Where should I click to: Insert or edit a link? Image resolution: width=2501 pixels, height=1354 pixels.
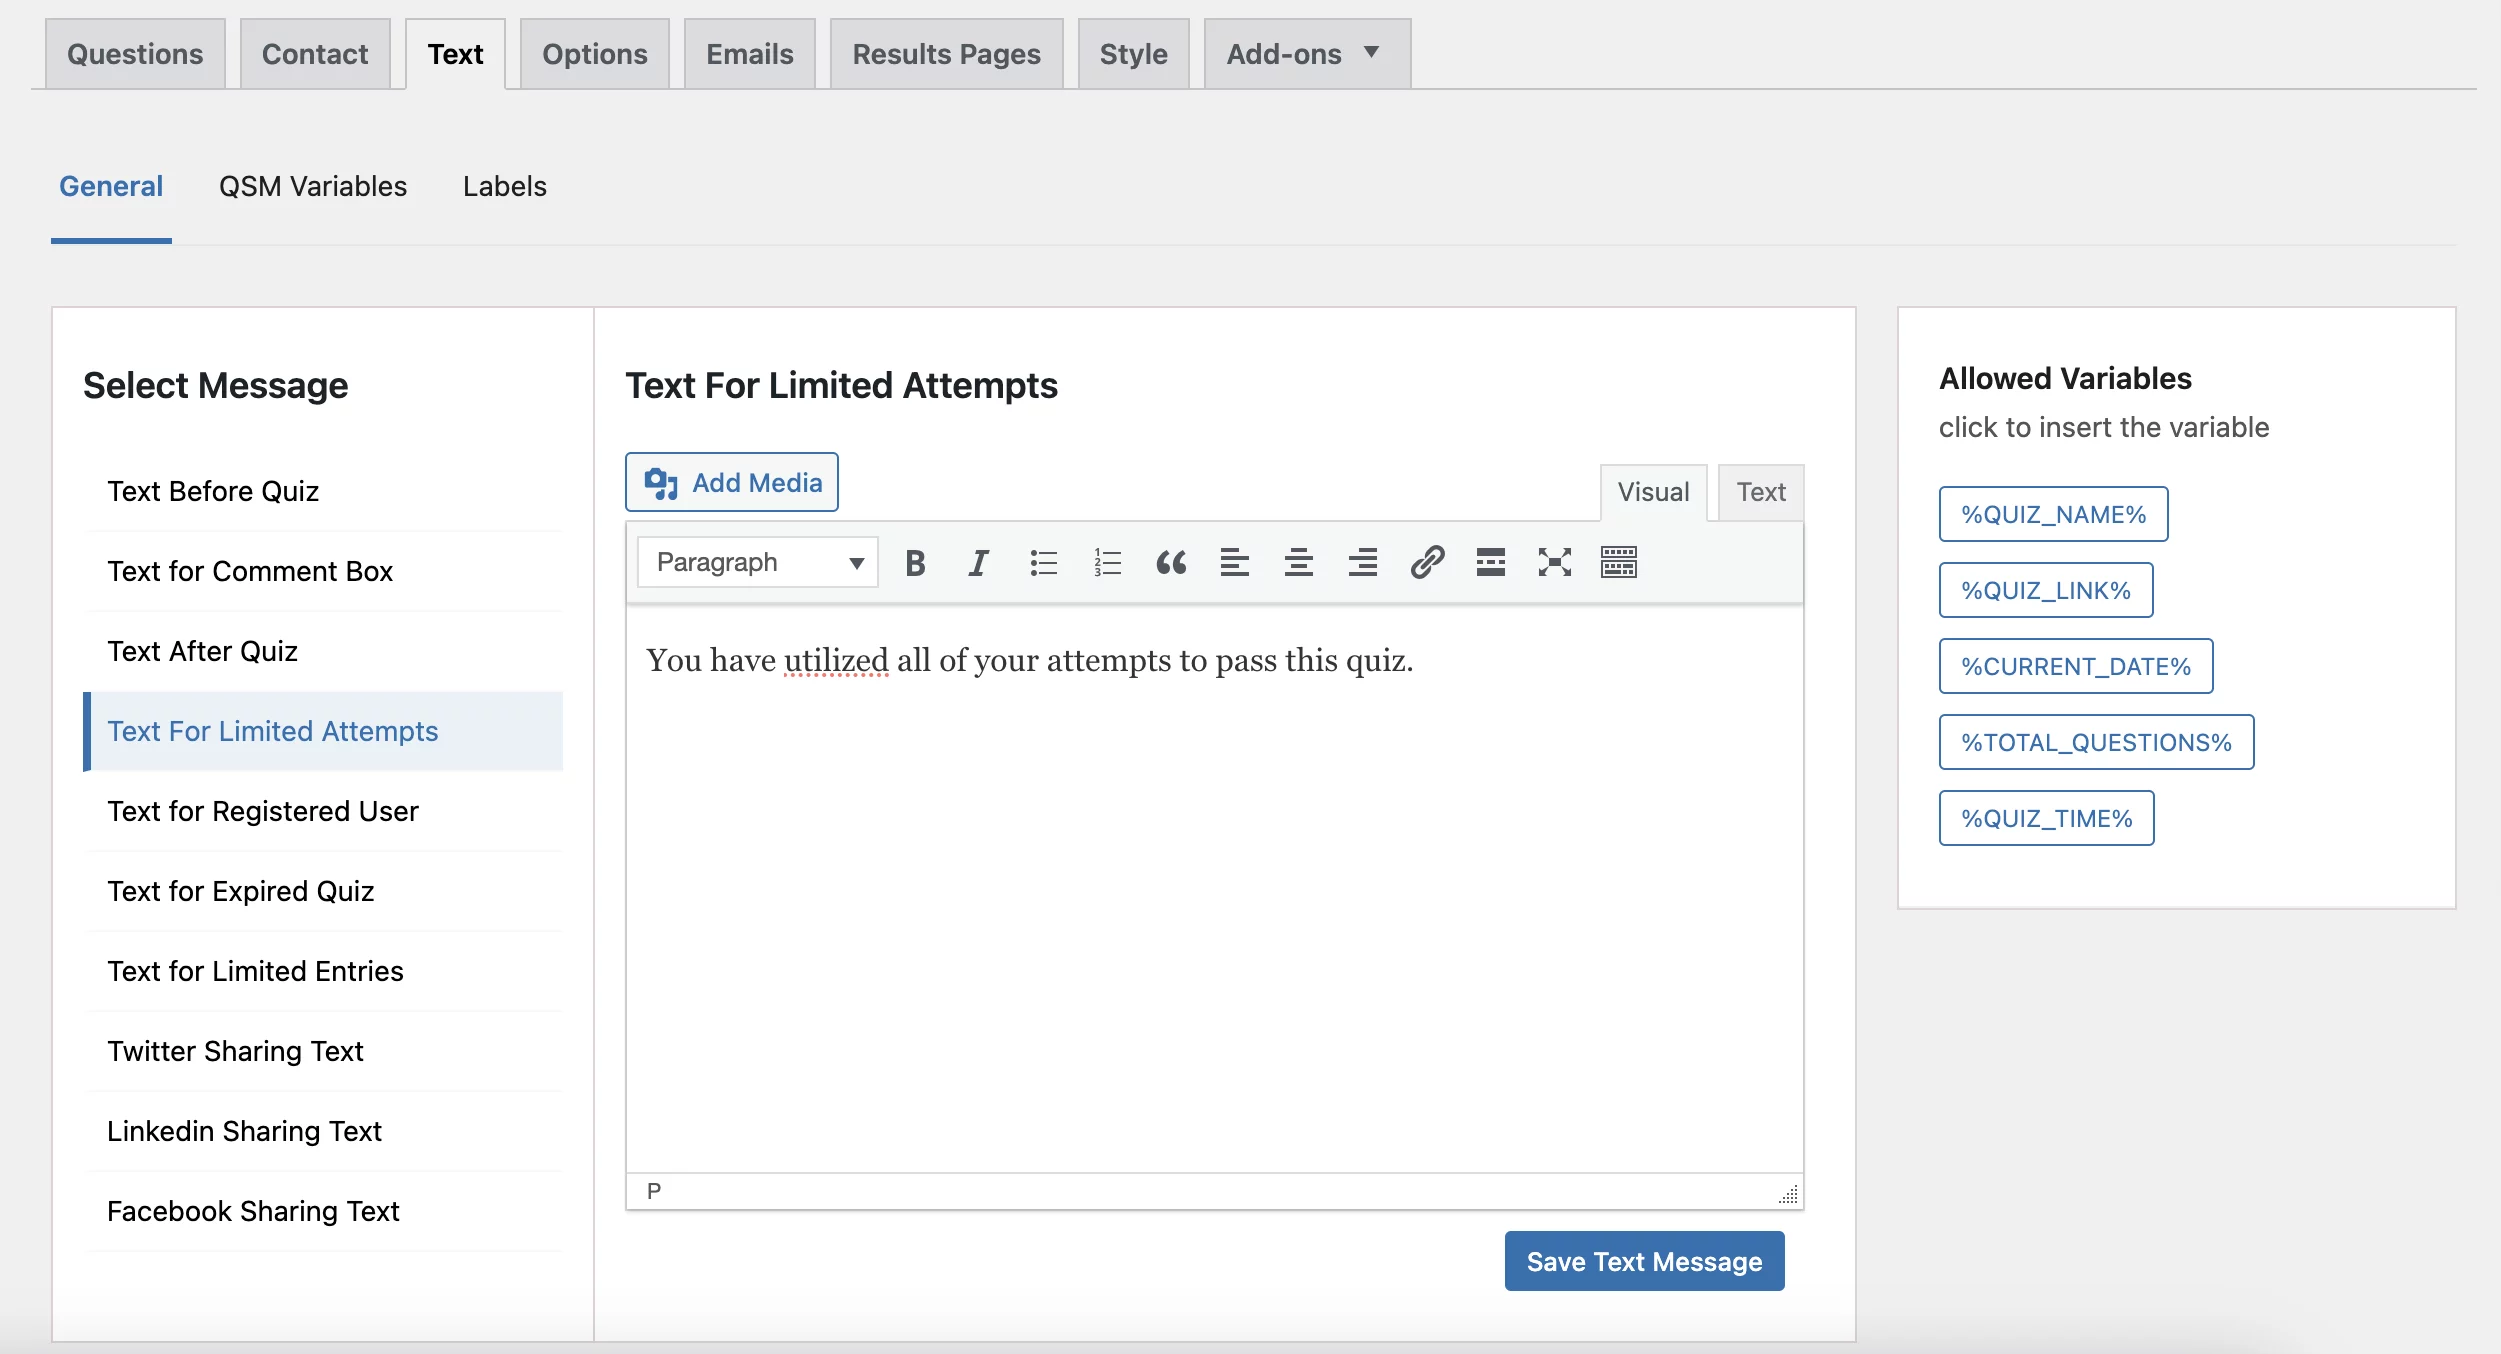point(1427,562)
